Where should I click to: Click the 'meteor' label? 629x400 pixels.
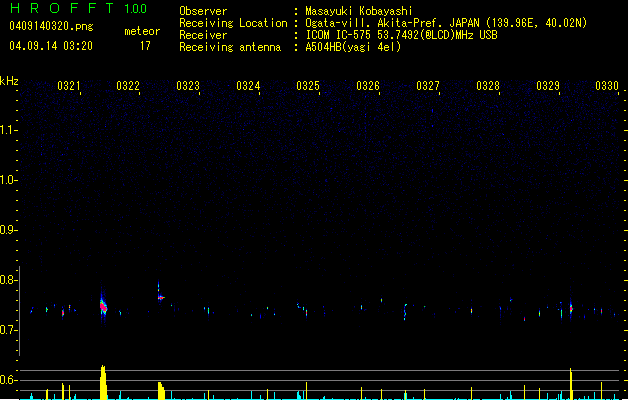[x=142, y=31]
